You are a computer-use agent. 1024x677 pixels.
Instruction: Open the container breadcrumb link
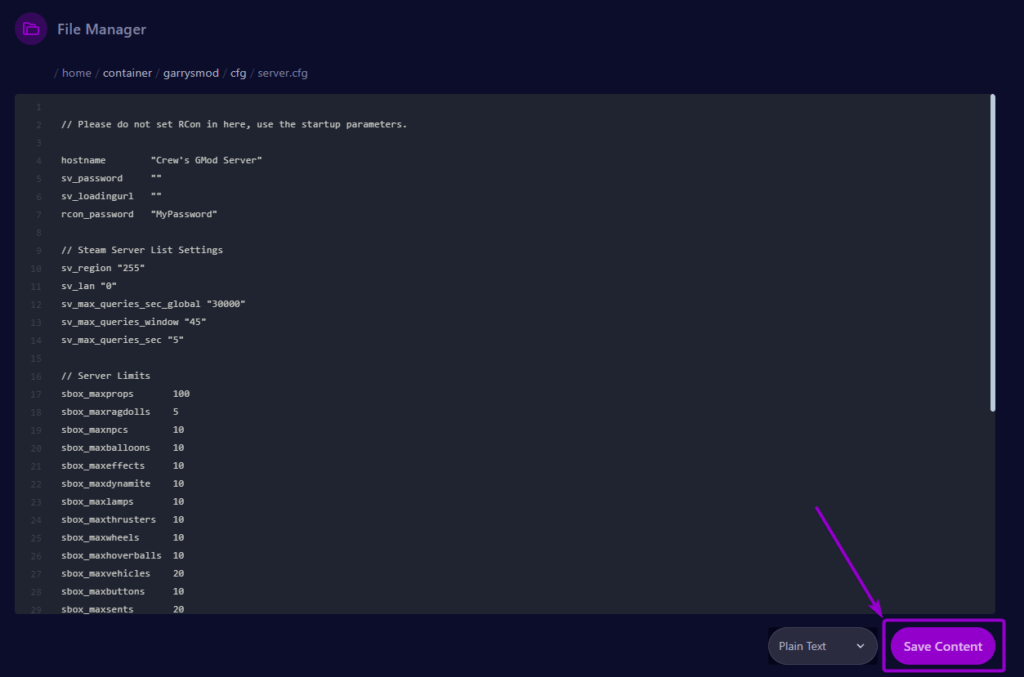127,73
